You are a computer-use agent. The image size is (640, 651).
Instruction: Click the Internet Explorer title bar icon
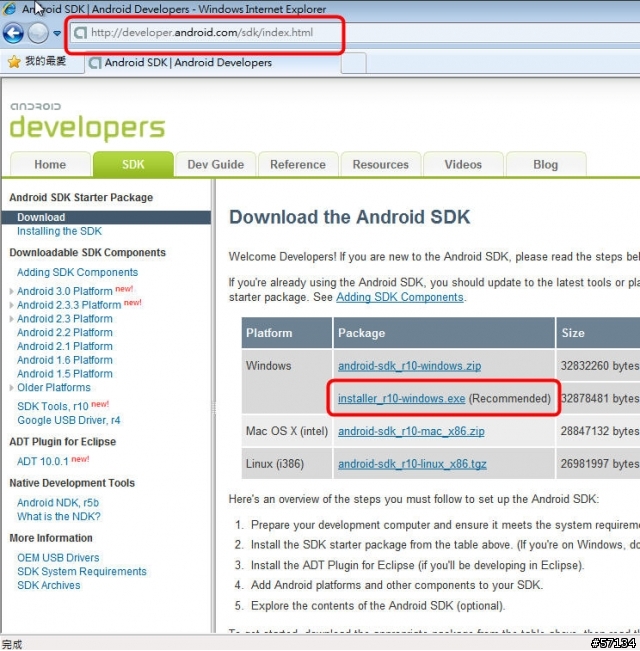[x=9, y=8]
